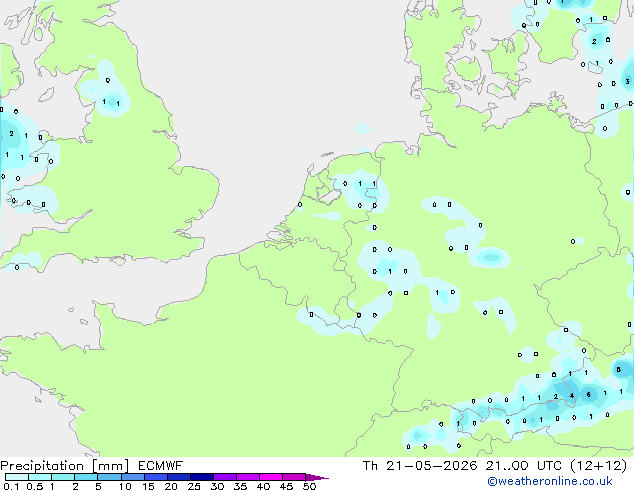Click the "0.1" legend scale label
The height and width of the screenshot is (490, 634).
(11, 486)
